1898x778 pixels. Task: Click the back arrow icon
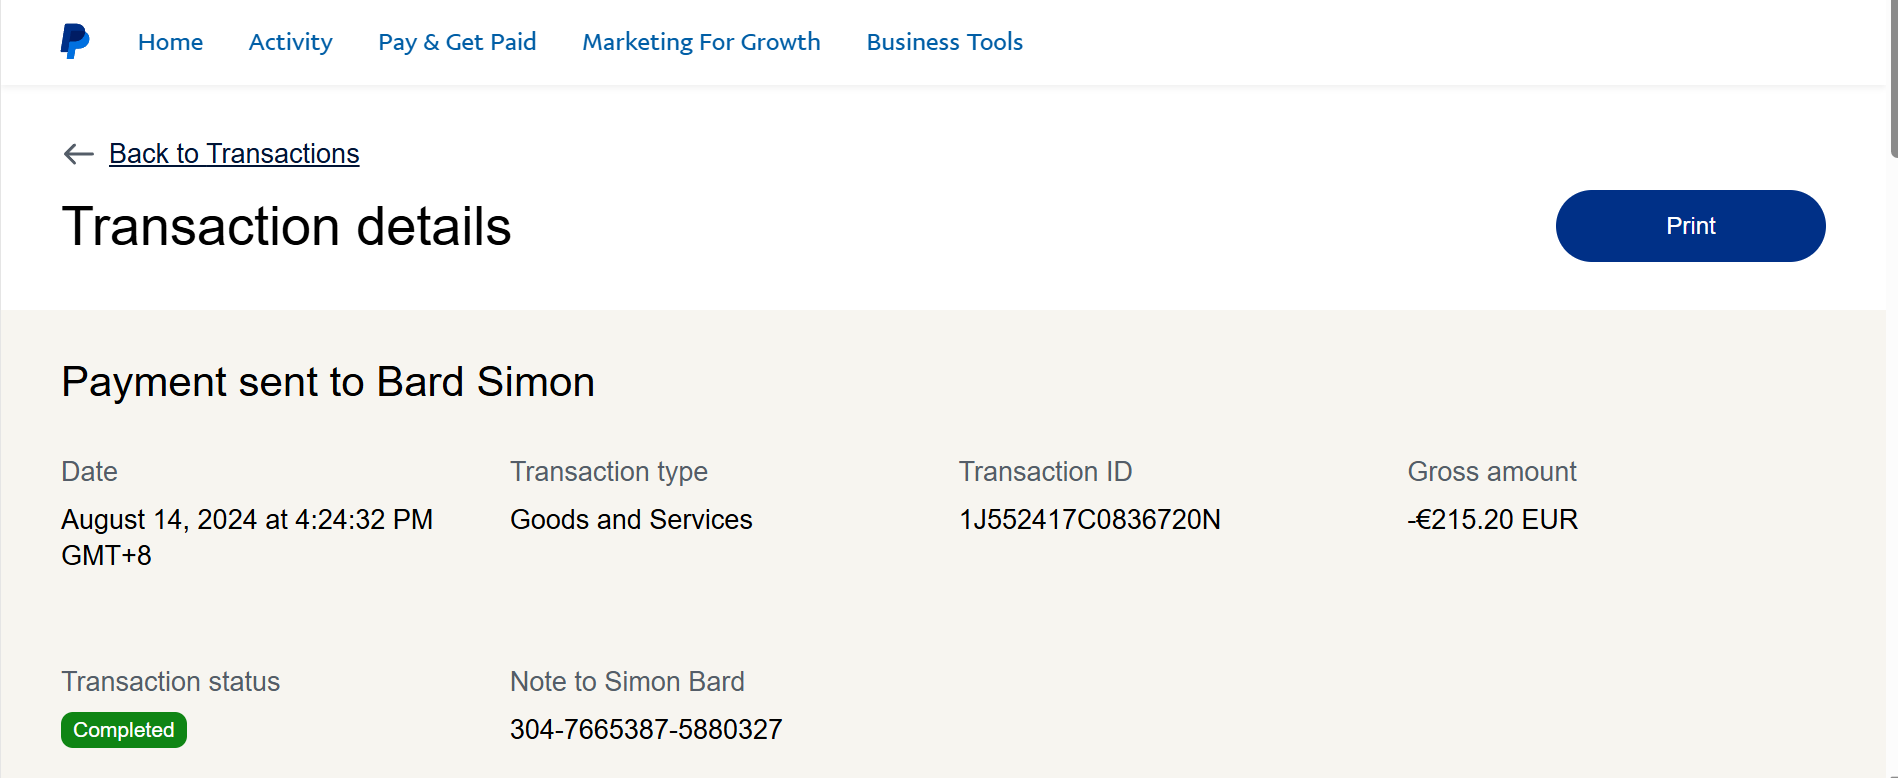pyautogui.click(x=78, y=154)
